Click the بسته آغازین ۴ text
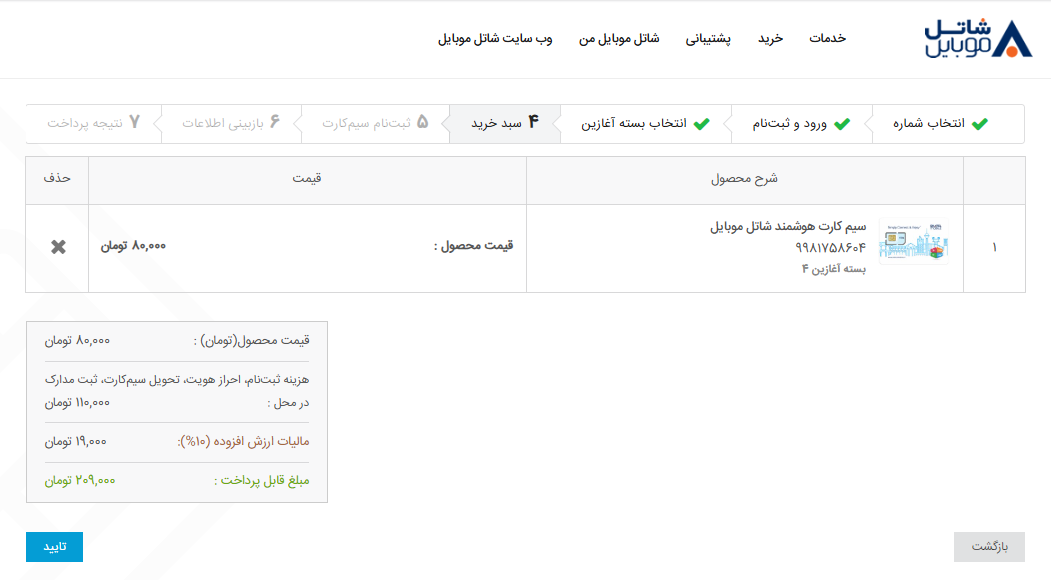 pyautogui.click(x=833, y=269)
